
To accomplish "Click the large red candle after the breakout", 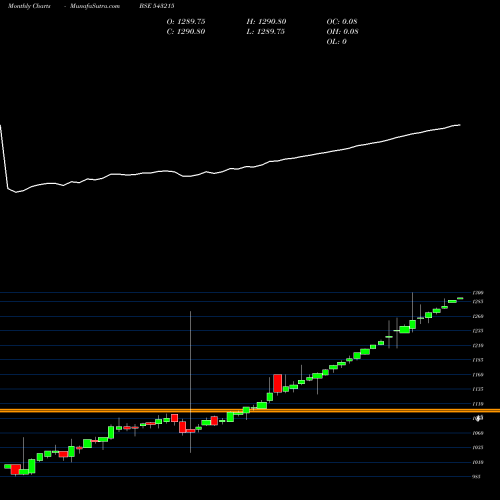I will 278,383.
